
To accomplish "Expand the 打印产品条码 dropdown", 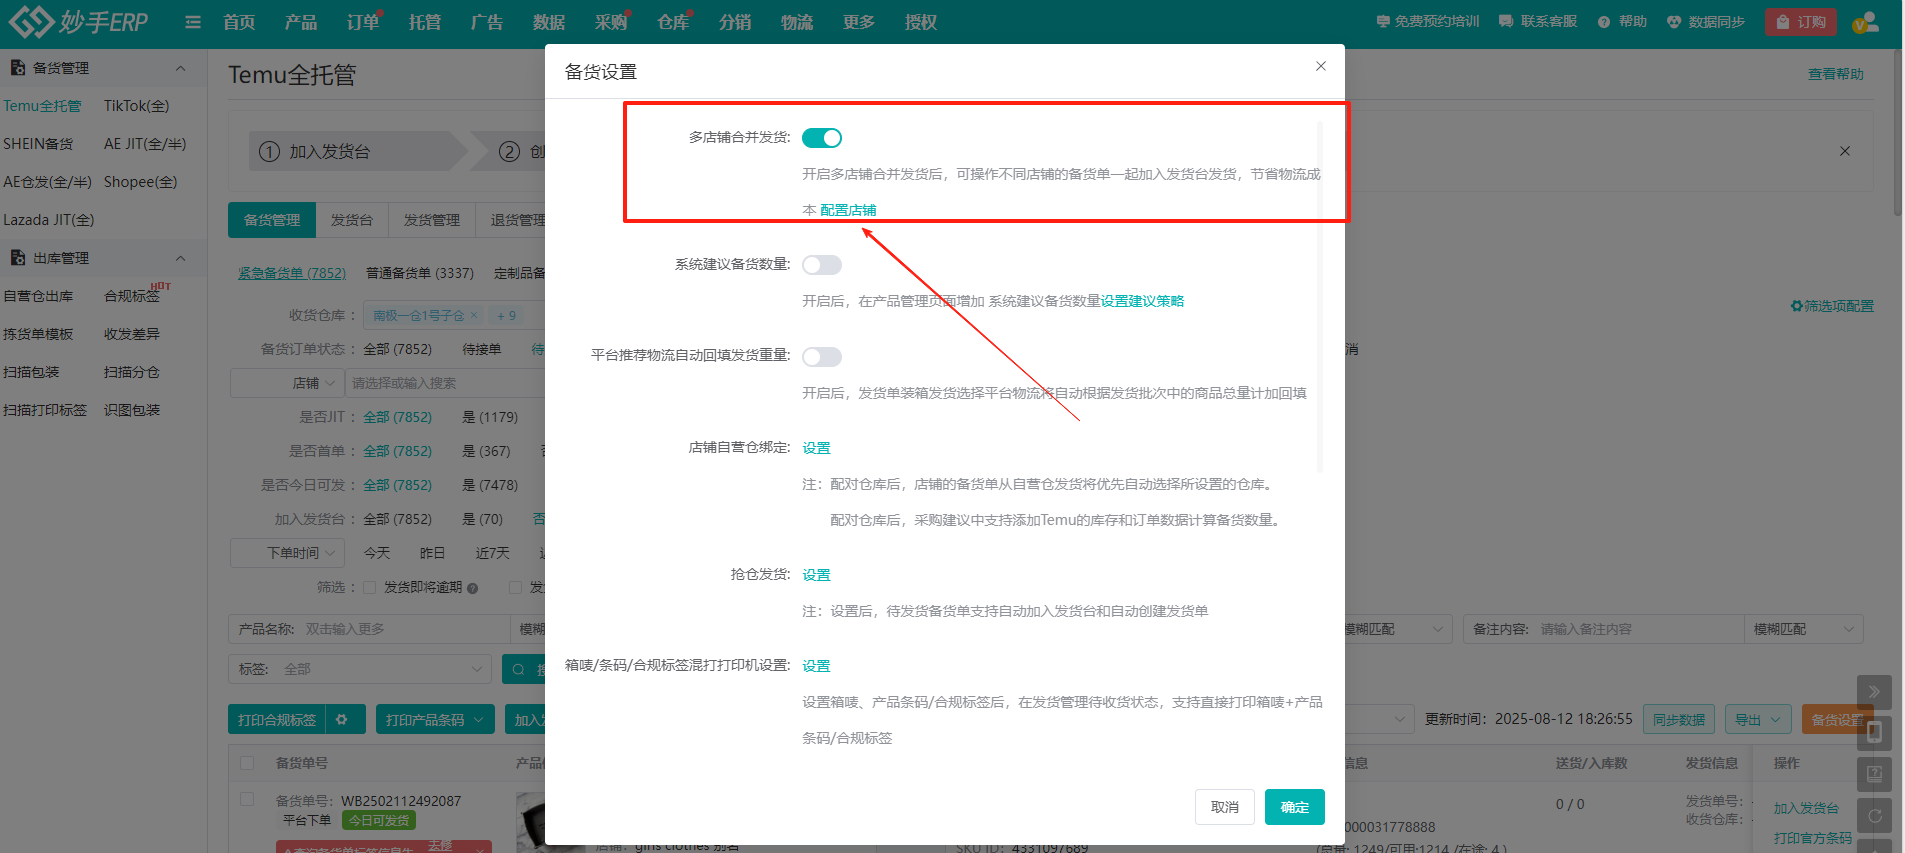I will tap(435, 720).
